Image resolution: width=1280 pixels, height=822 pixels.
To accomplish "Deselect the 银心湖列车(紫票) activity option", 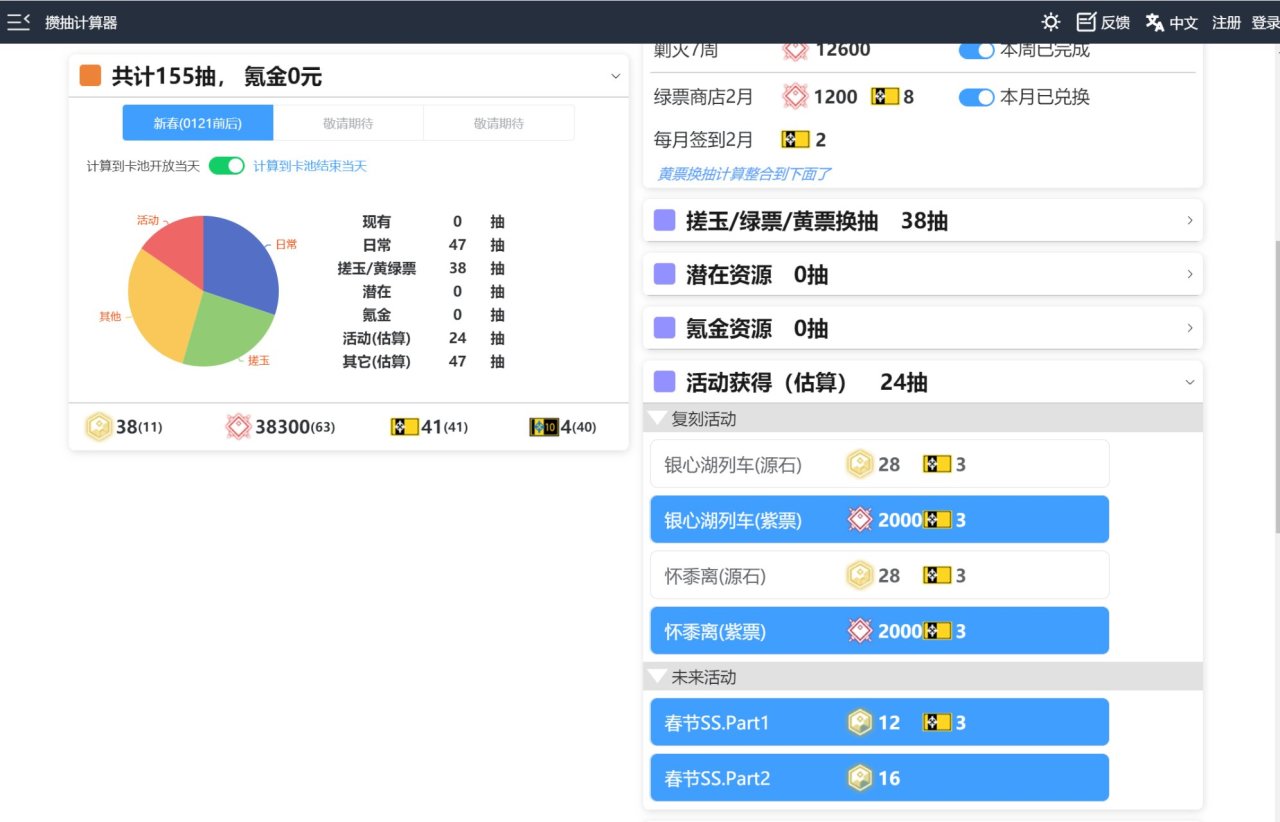I will click(x=880, y=520).
